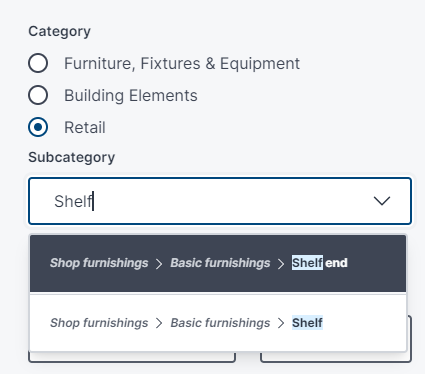Click Basic furnishings in the Shelf row

[x=220, y=323]
